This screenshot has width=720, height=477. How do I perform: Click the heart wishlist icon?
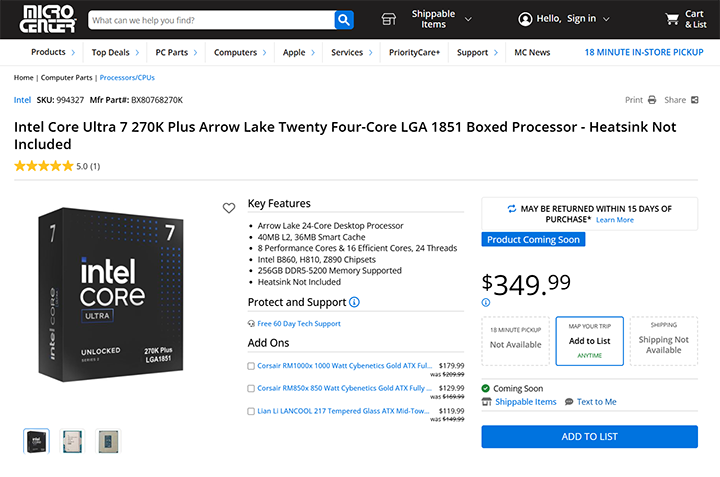tap(229, 208)
